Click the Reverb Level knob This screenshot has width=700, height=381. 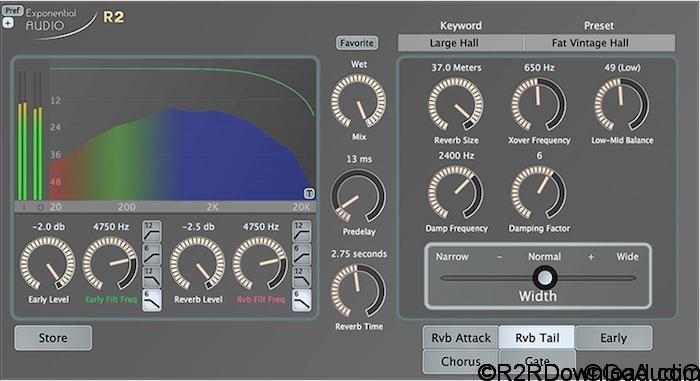pyautogui.click(x=197, y=264)
